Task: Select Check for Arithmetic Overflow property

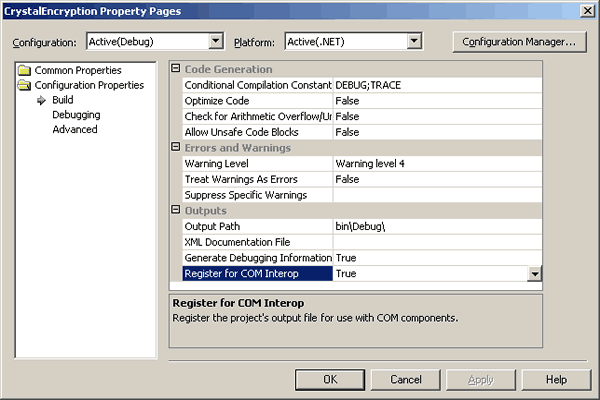Action: (258, 116)
